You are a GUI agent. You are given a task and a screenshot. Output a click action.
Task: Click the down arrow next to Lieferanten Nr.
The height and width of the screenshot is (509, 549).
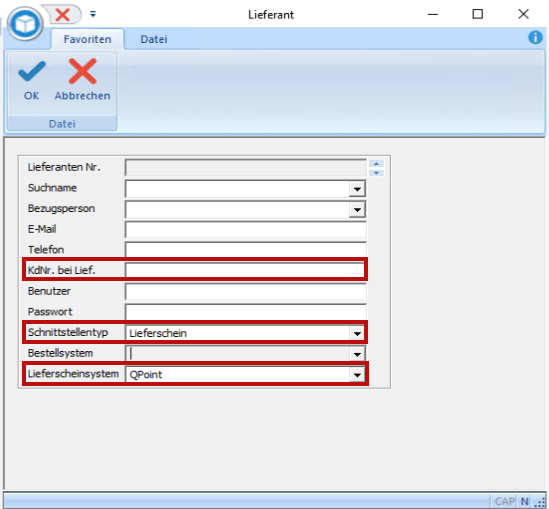[376, 173]
